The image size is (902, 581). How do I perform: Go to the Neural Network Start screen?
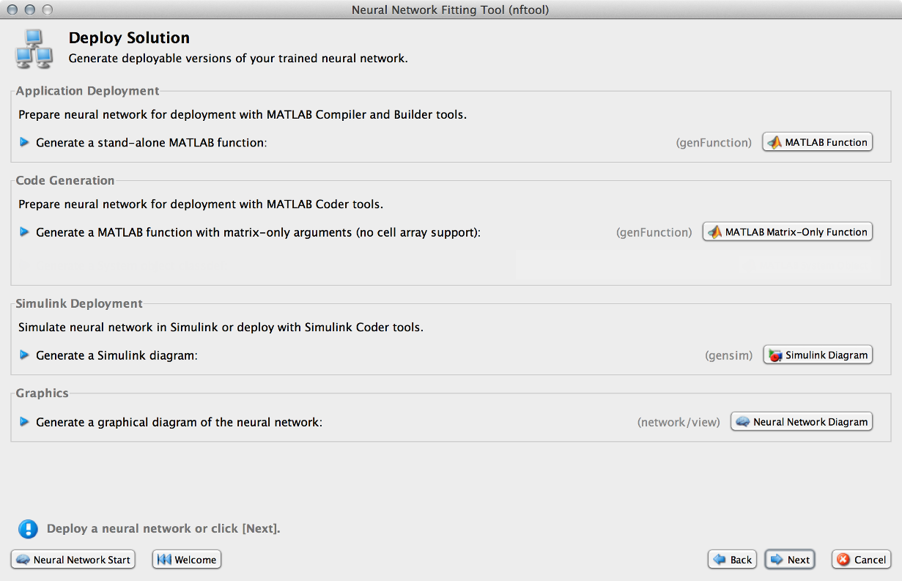[73, 560]
